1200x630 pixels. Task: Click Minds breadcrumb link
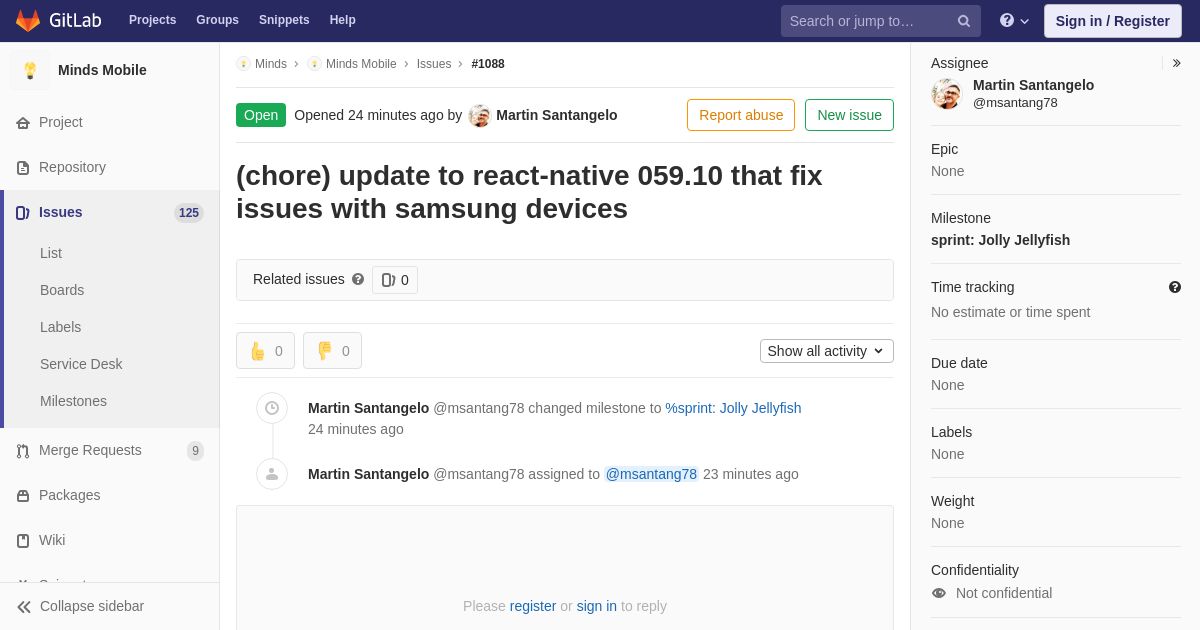(271, 64)
